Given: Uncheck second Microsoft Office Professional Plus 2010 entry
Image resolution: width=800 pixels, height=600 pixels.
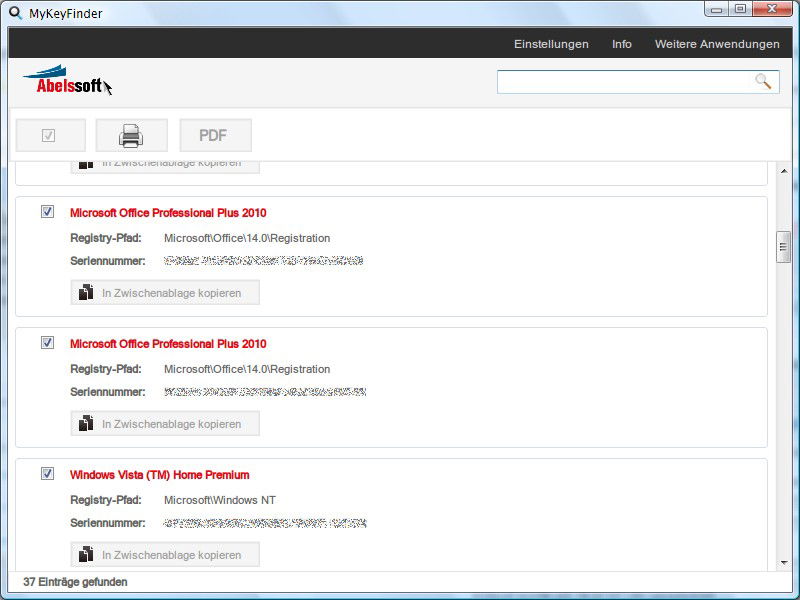Looking at the screenshot, I should pyautogui.click(x=47, y=342).
